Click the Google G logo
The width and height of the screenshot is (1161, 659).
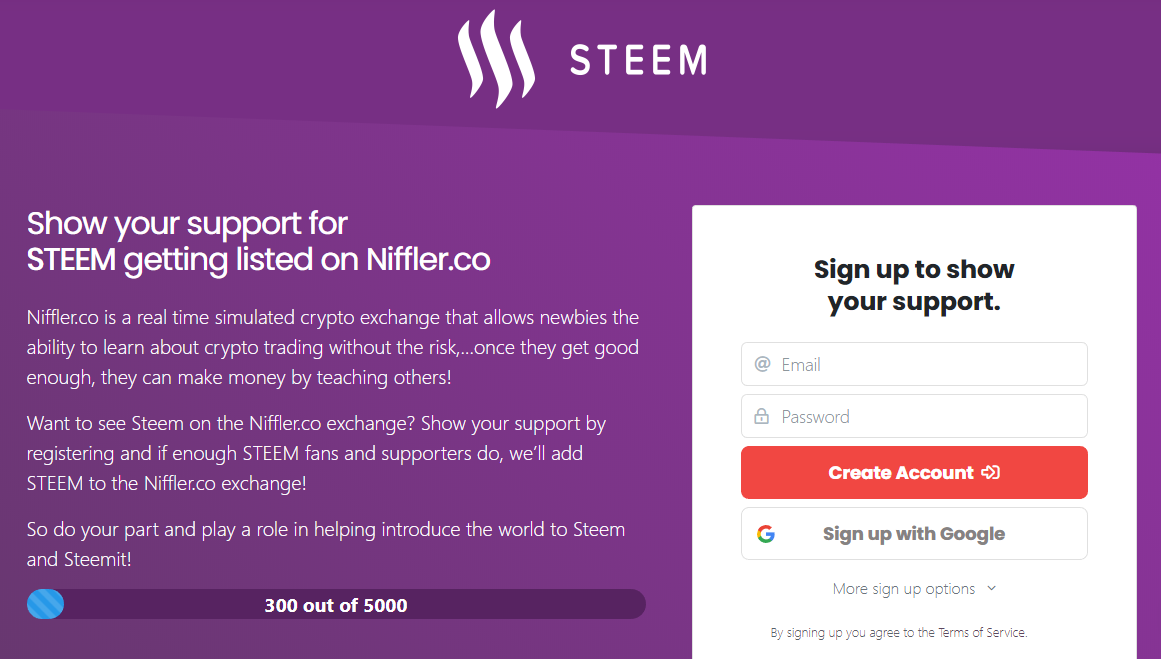pyautogui.click(x=766, y=534)
